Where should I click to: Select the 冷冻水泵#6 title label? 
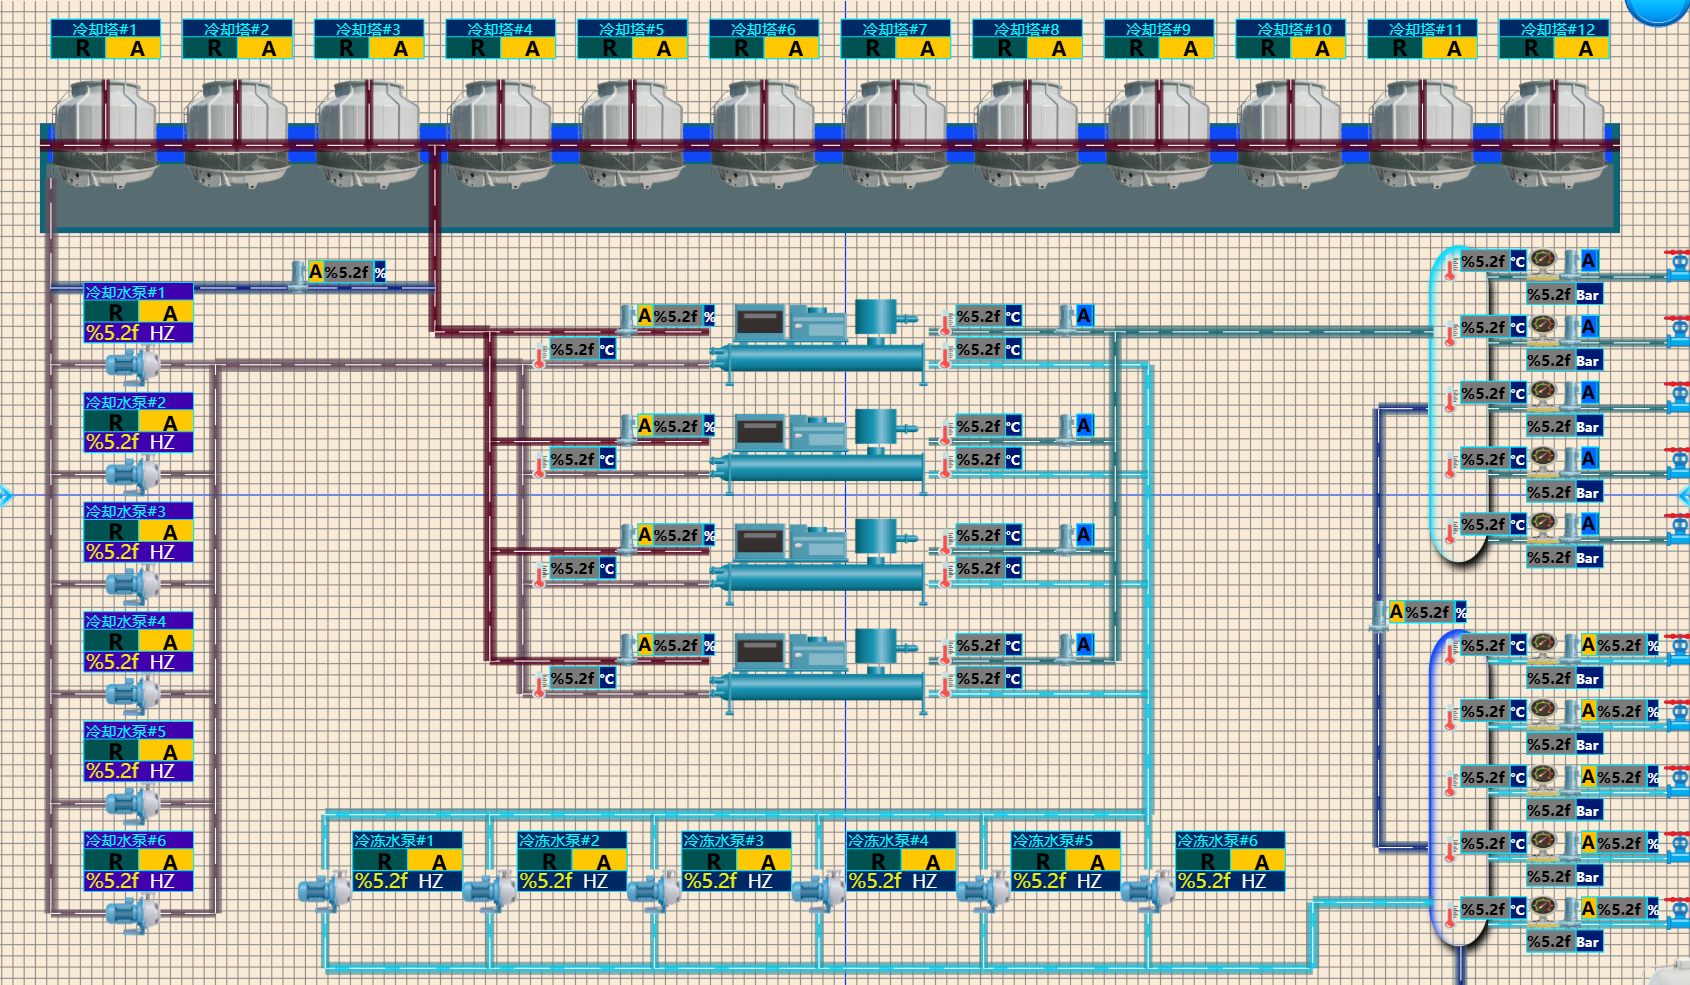pos(1217,840)
